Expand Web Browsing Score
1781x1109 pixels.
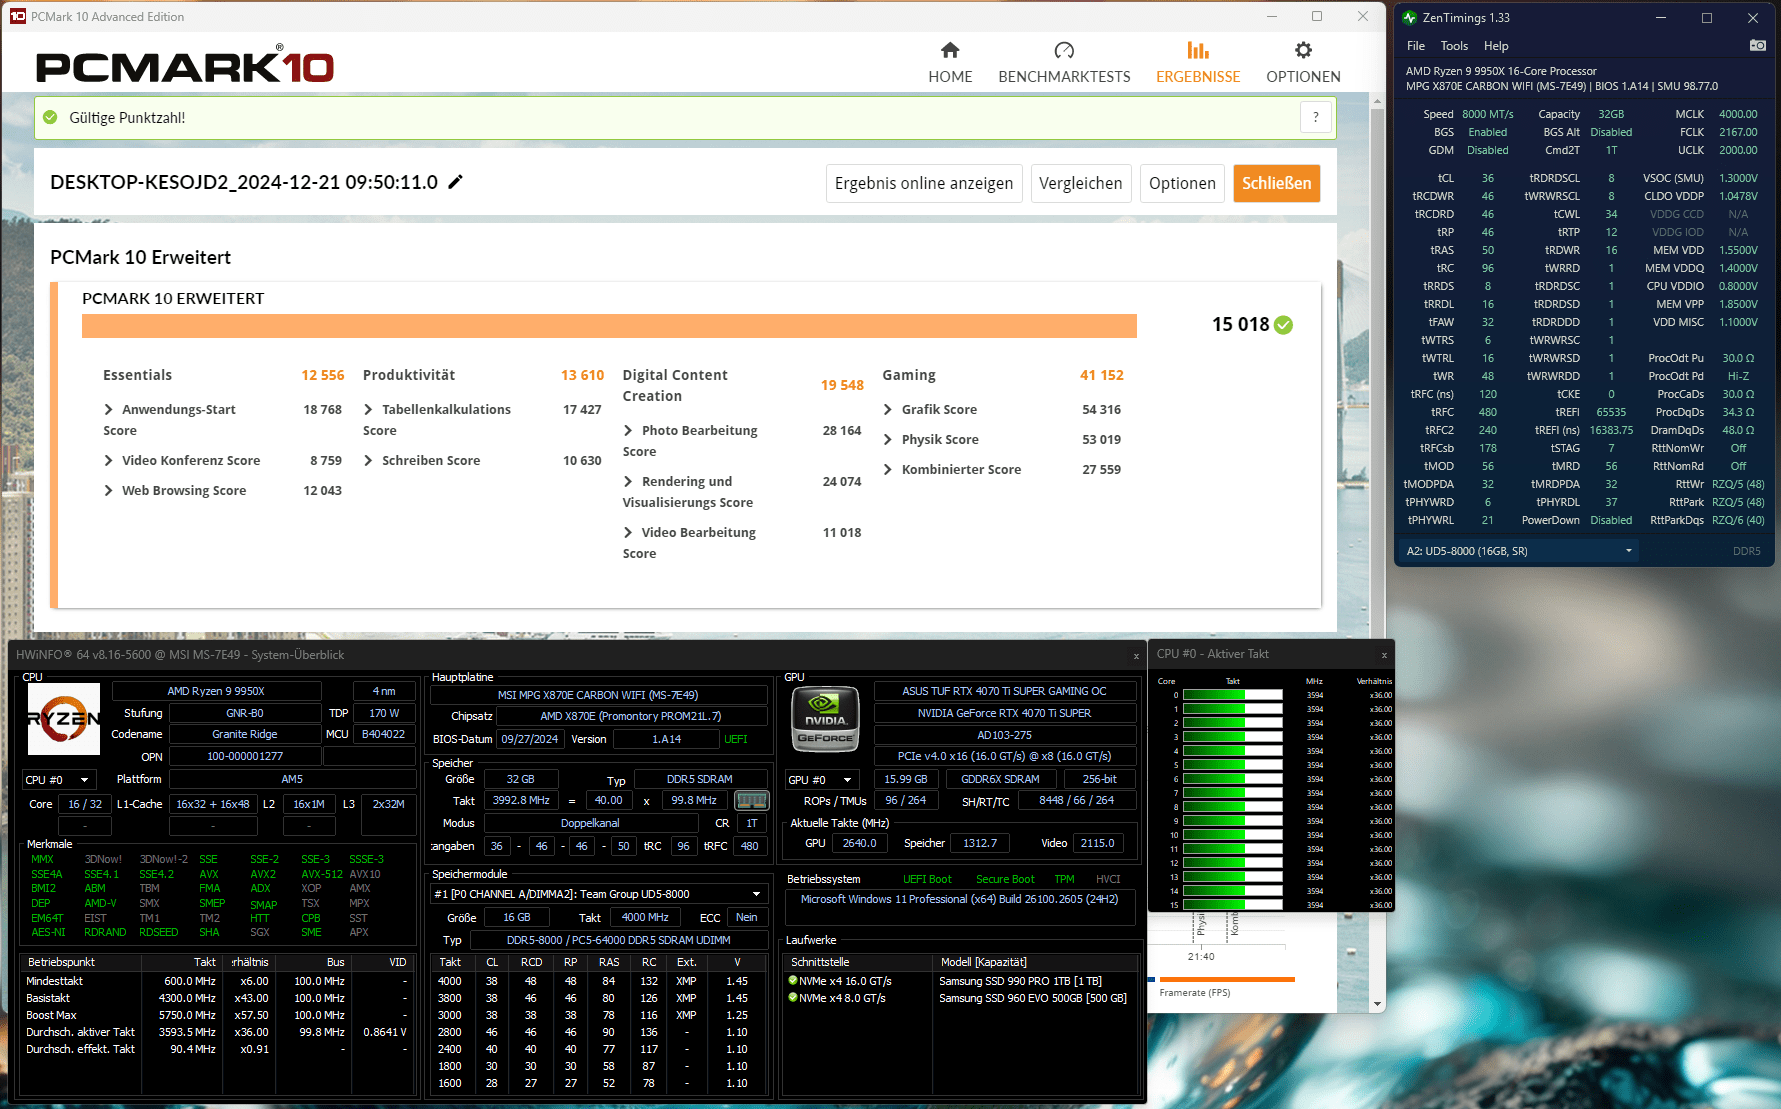coord(108,490)
